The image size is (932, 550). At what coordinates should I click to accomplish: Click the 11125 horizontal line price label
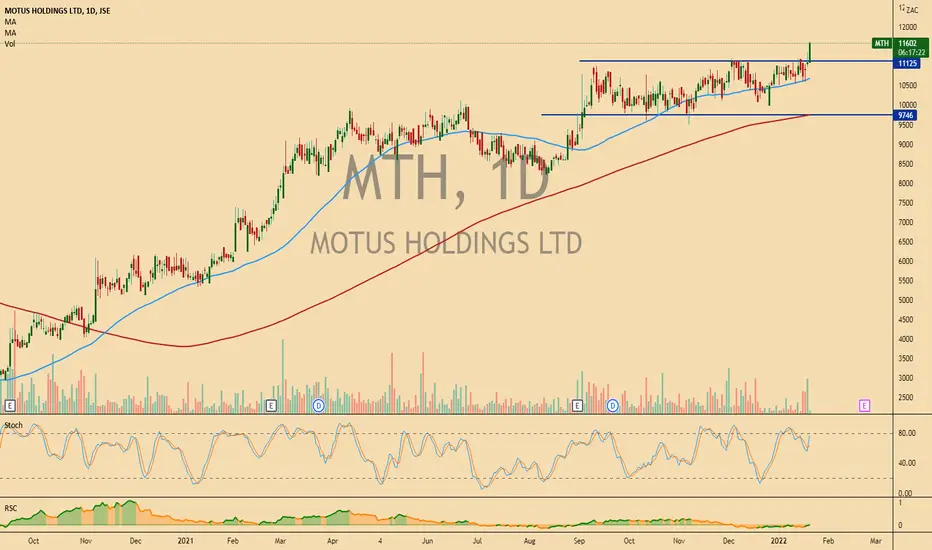tap(907, 63)
